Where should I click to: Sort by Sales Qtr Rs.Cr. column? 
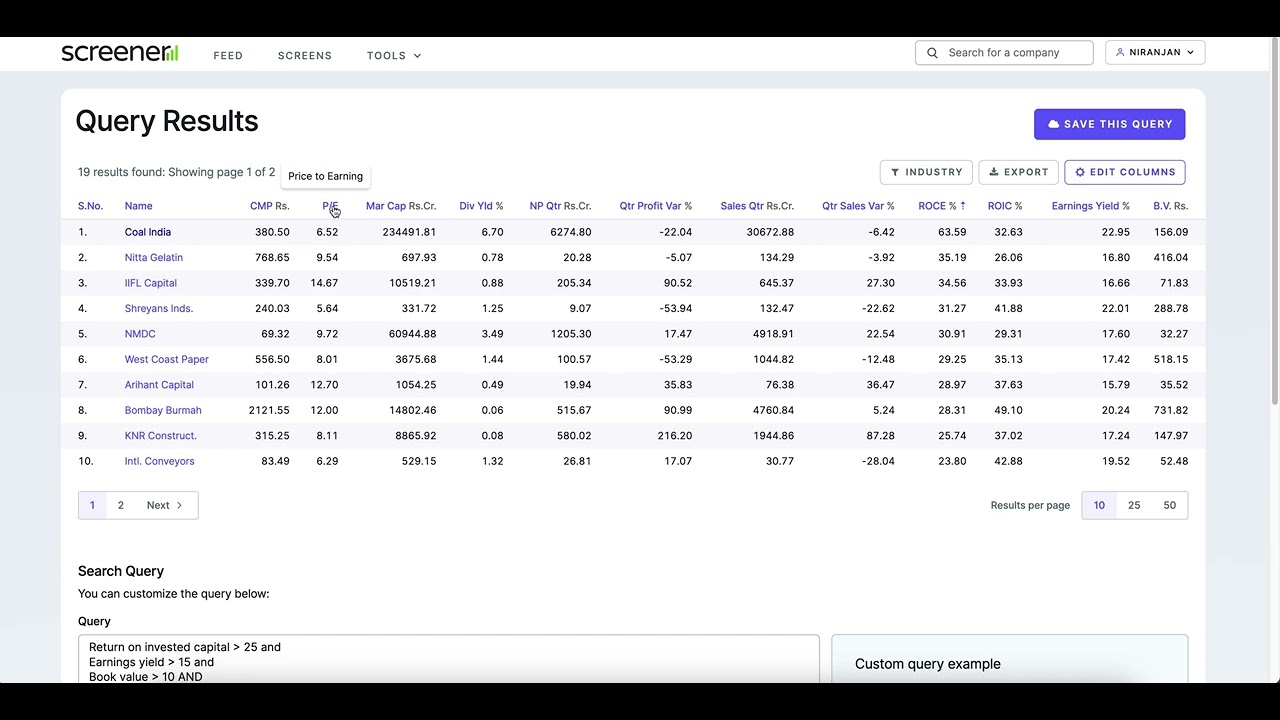click(757, 206)
